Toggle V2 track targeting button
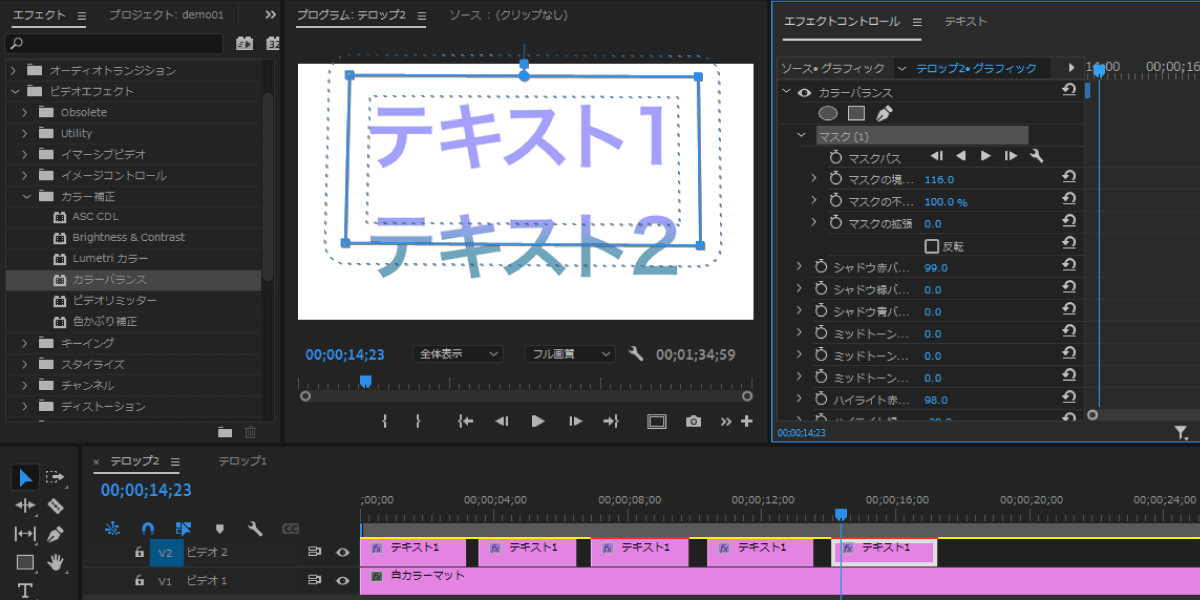This screenshot has height=600, width=1200. tap(166, 552)
